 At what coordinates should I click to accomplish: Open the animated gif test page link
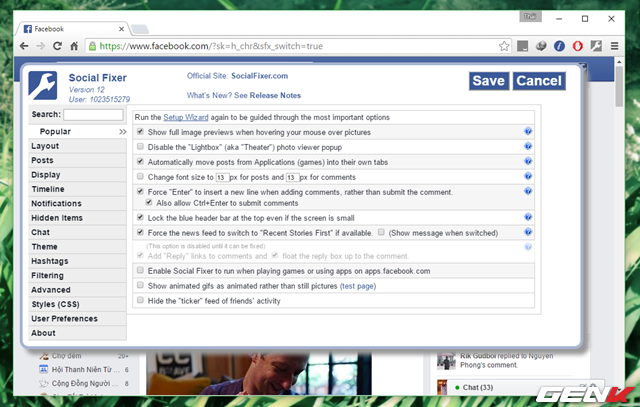(358, 286)
